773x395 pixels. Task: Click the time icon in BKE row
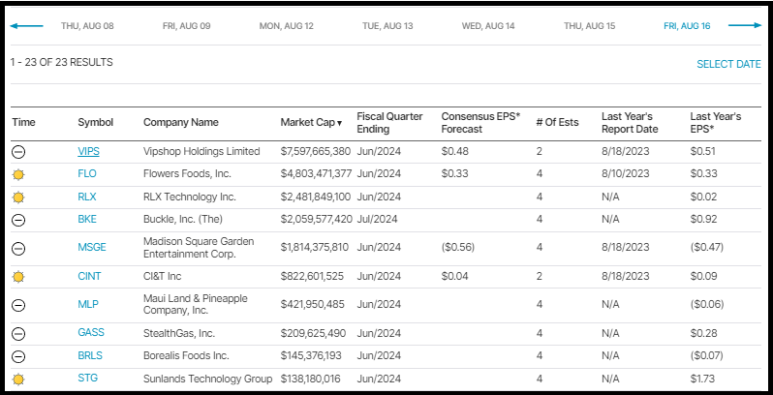pyautogui.click(x=18, y=220)
